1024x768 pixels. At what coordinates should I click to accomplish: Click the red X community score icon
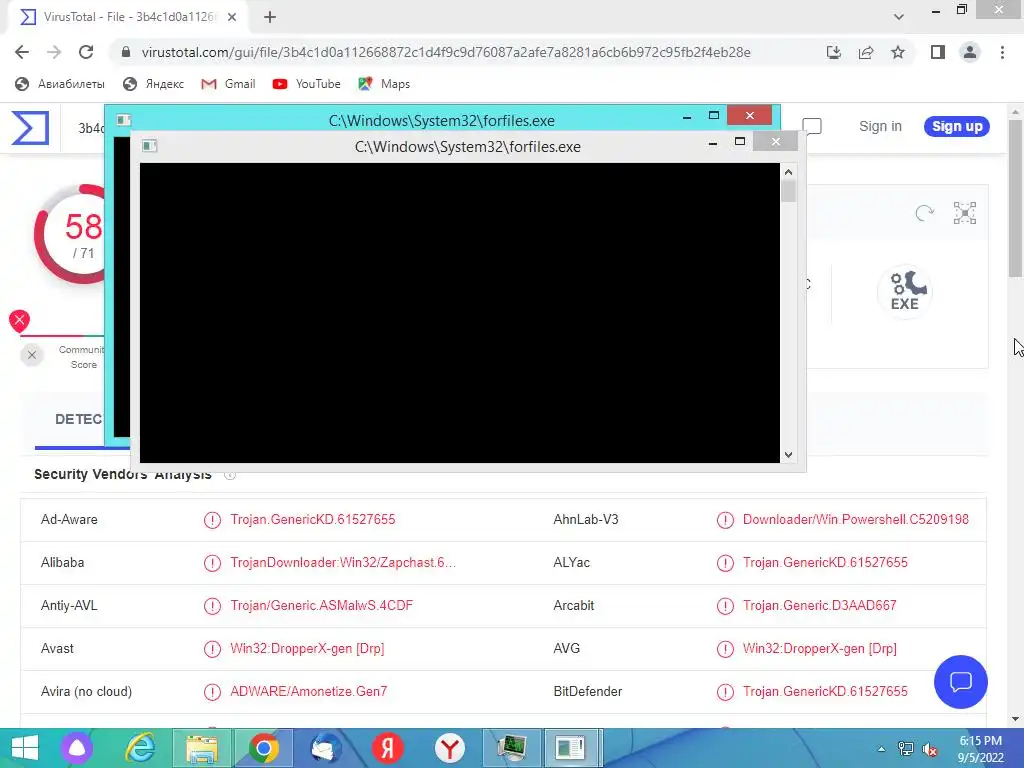19,320
